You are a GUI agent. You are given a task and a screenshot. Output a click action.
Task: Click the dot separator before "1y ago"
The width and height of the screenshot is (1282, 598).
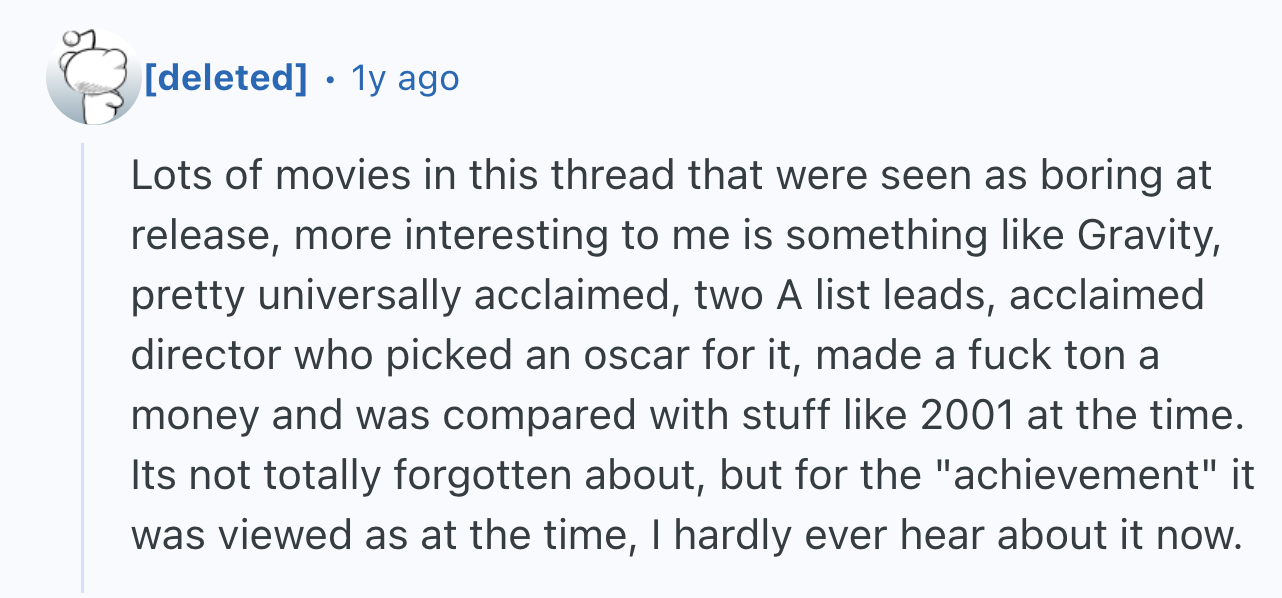[330, 78]
